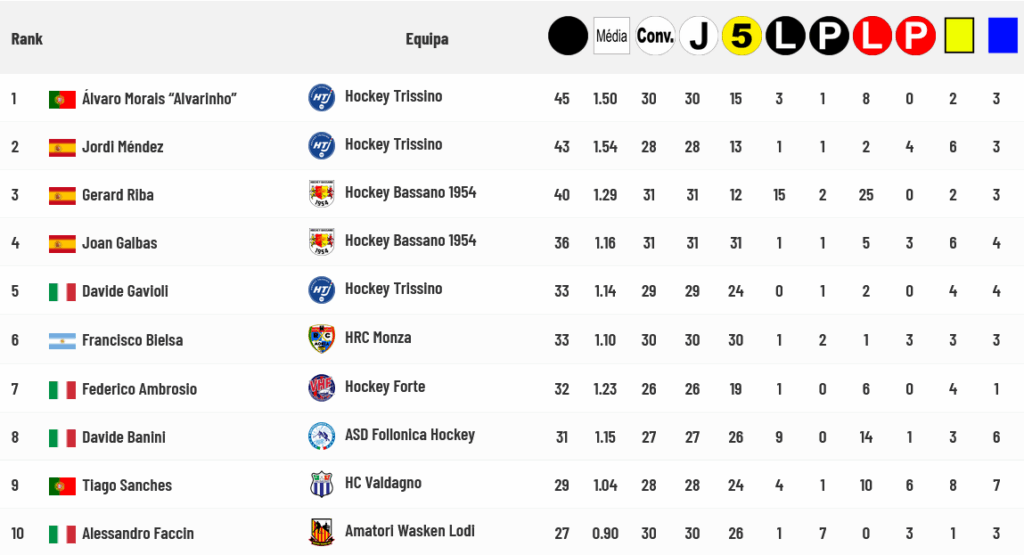
Task: Sort by the Conv. column icon
Action: tap(655, 36)
